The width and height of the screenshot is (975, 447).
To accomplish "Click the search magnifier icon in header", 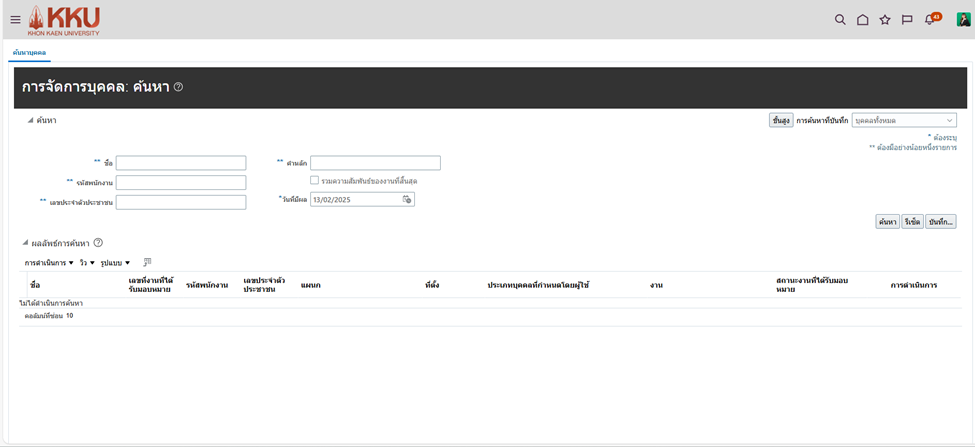I will pyautogui.click(x=840, y=19).
